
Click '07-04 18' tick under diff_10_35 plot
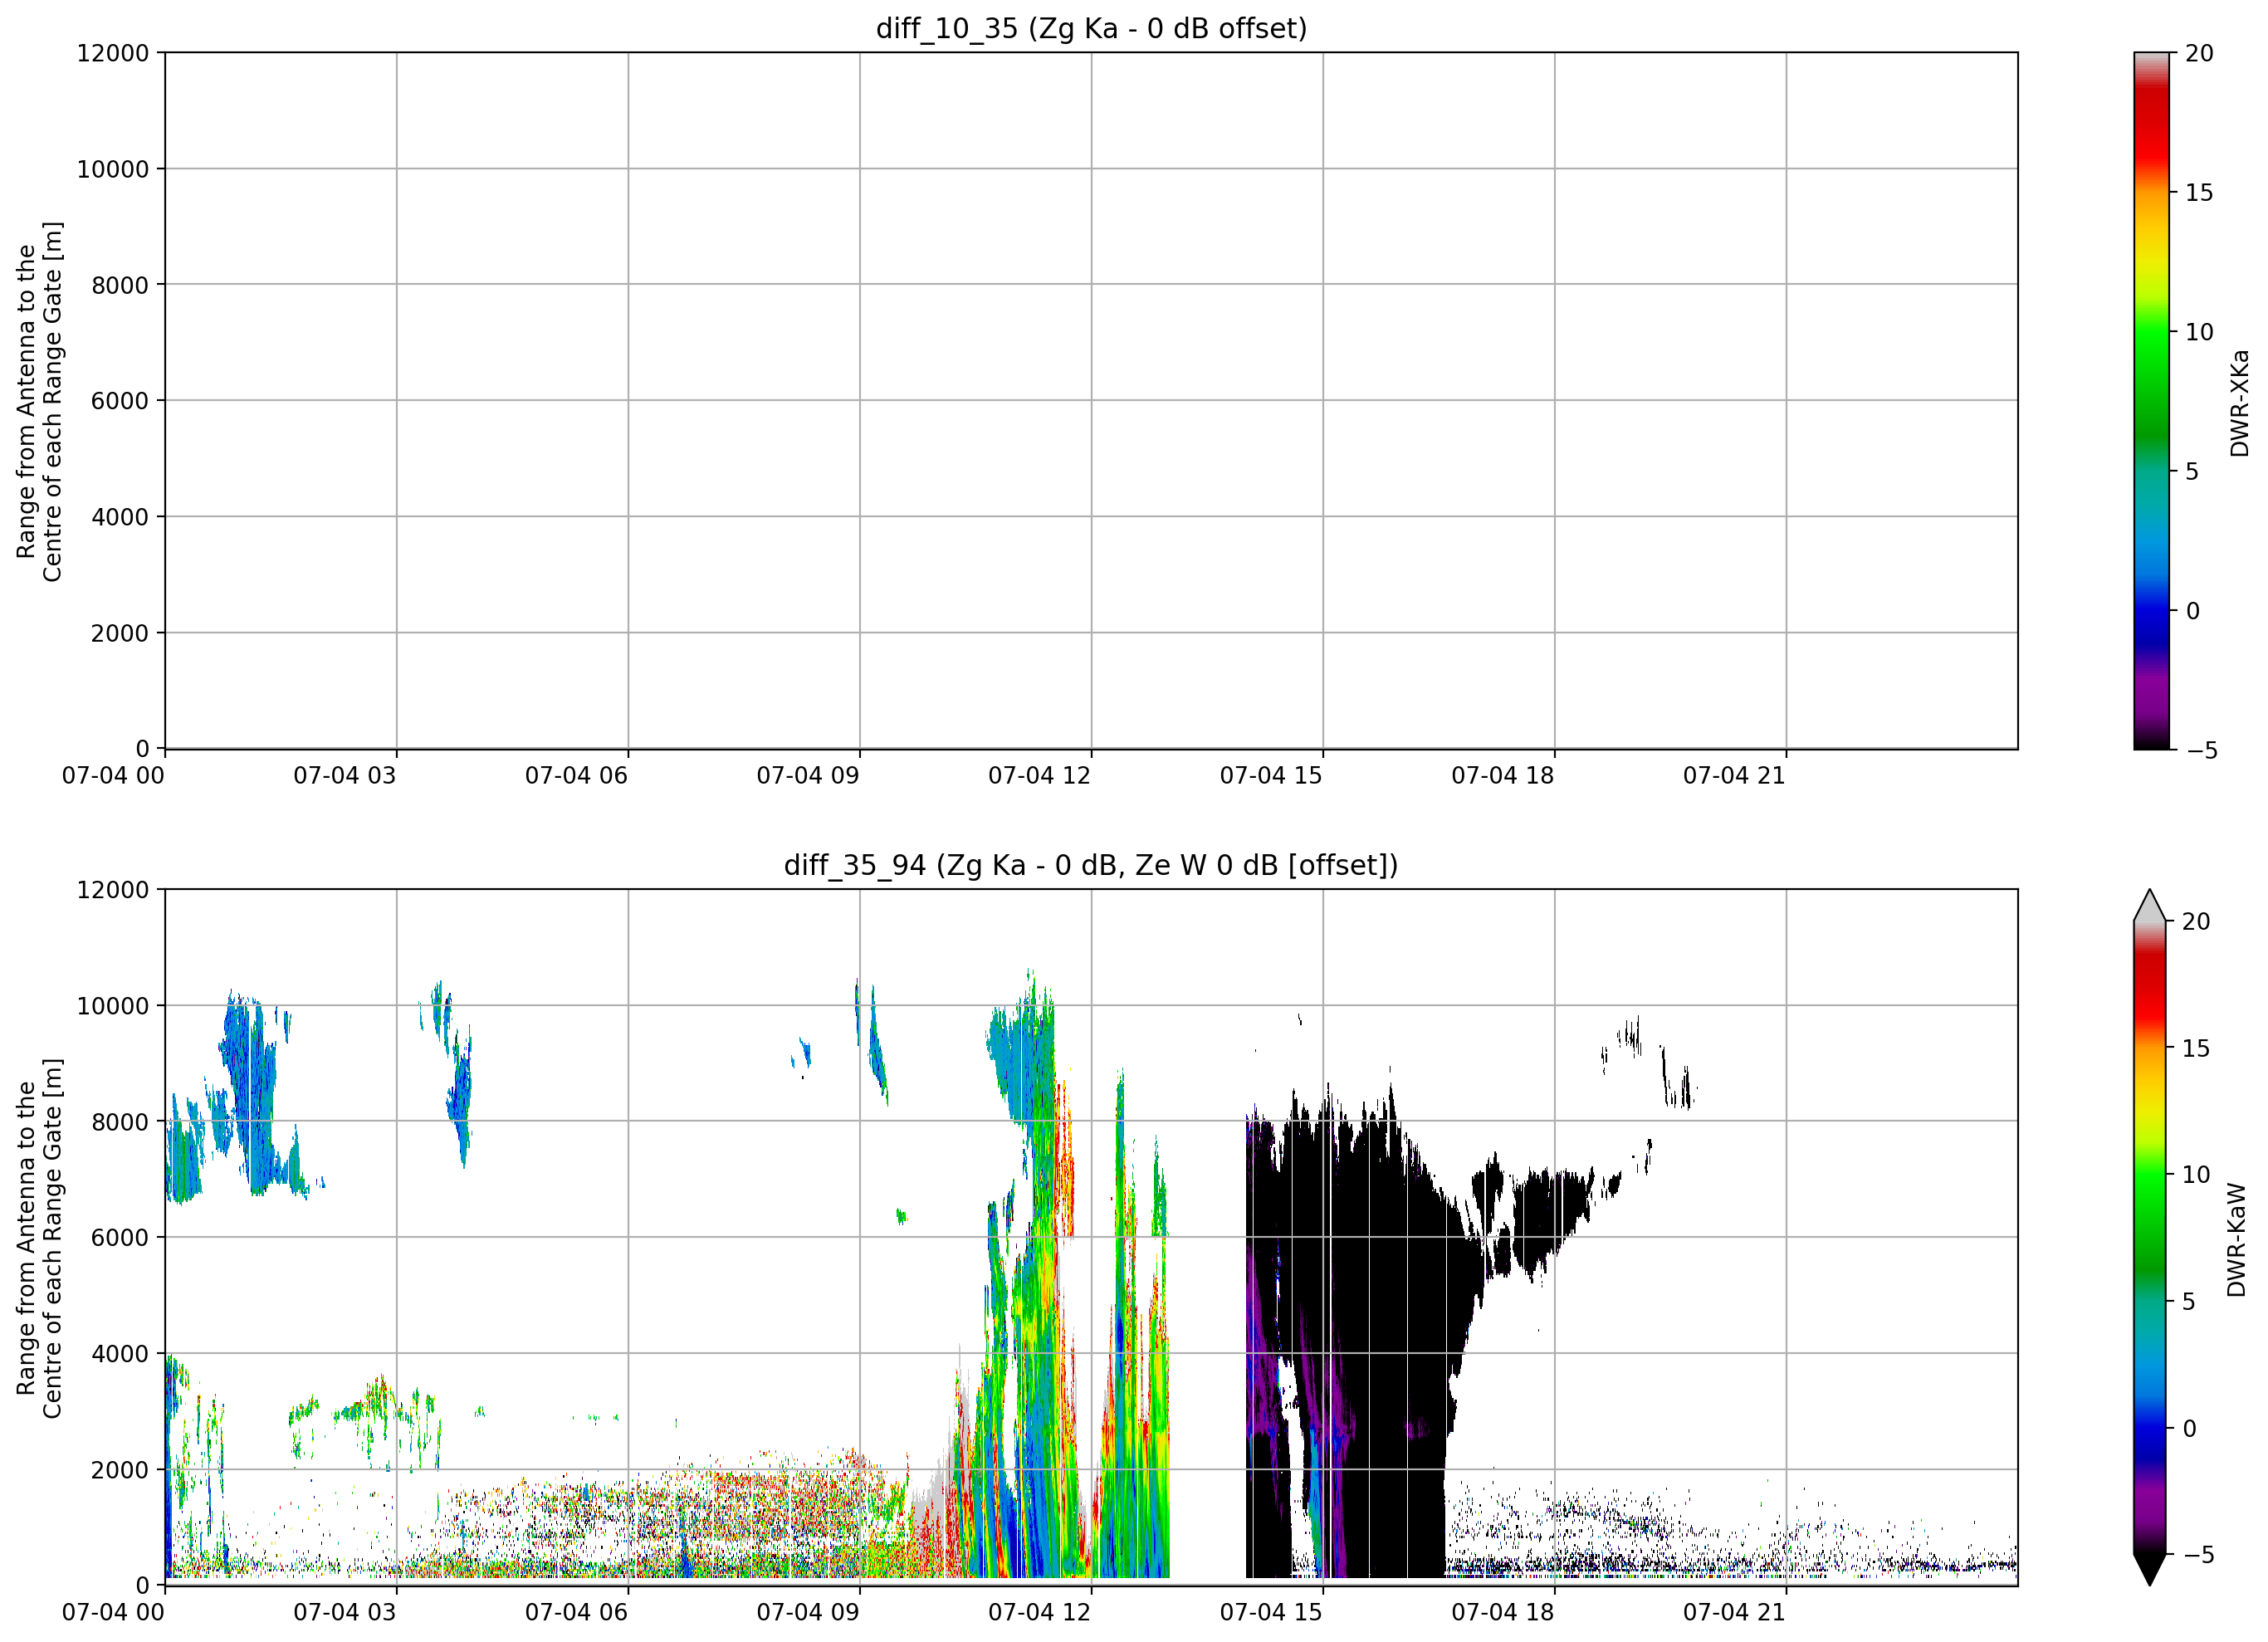(1503, 776)
